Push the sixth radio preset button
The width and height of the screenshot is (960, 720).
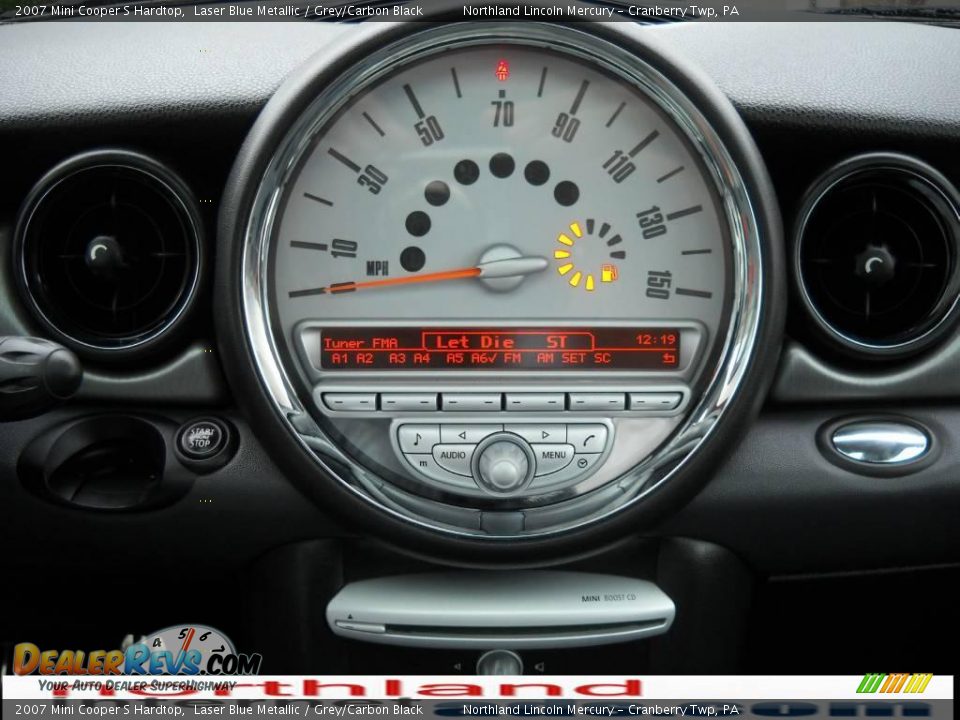655,402
